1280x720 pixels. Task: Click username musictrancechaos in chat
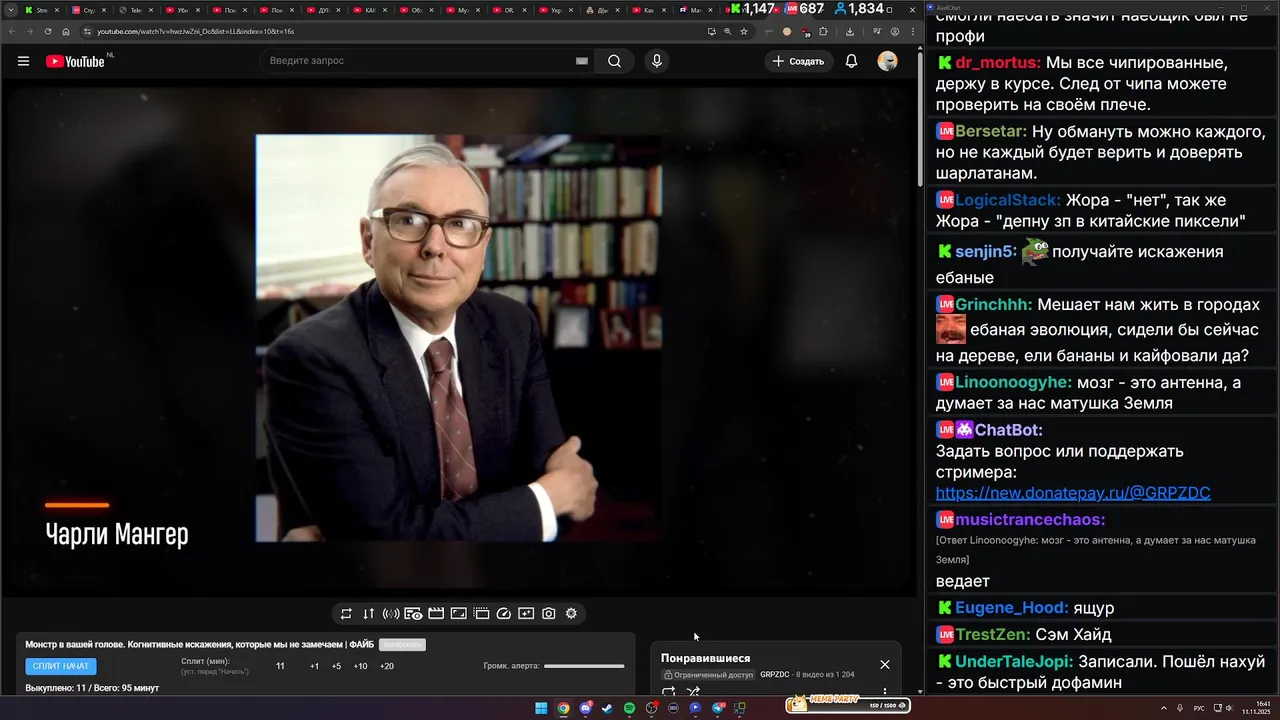[x=1030, y=520]
